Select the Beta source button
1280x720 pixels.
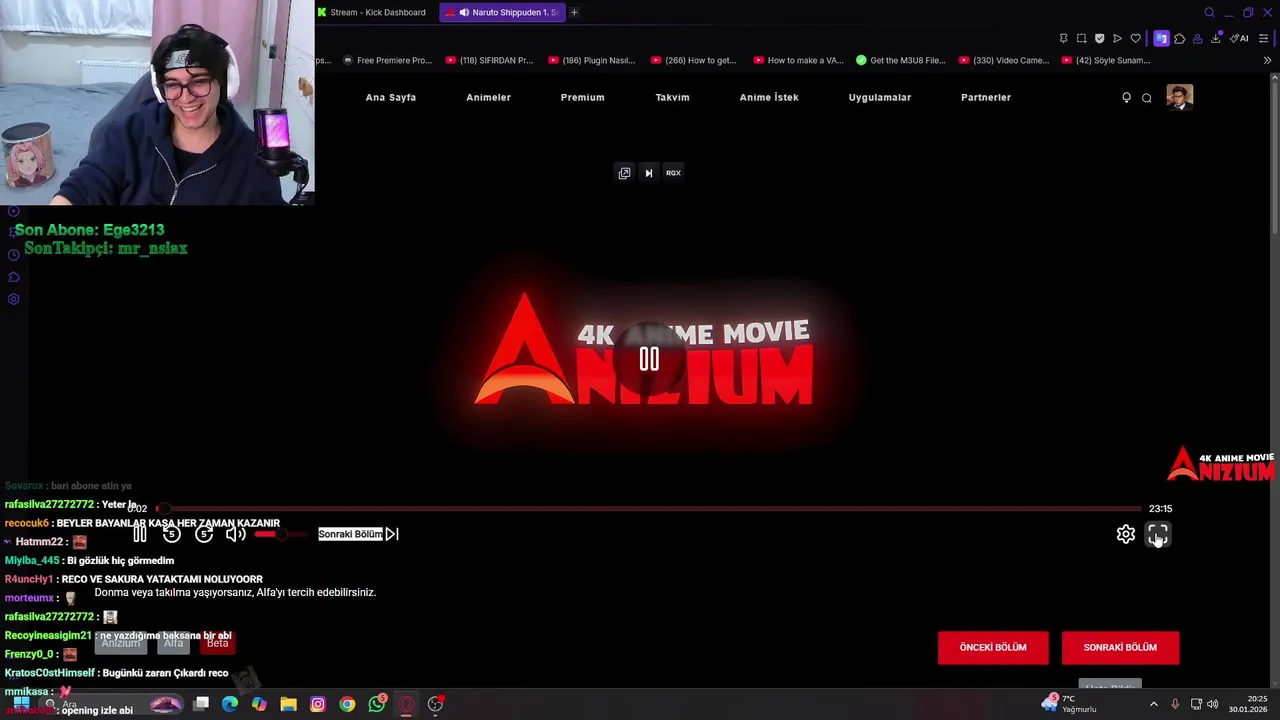[x=218, y=643]
